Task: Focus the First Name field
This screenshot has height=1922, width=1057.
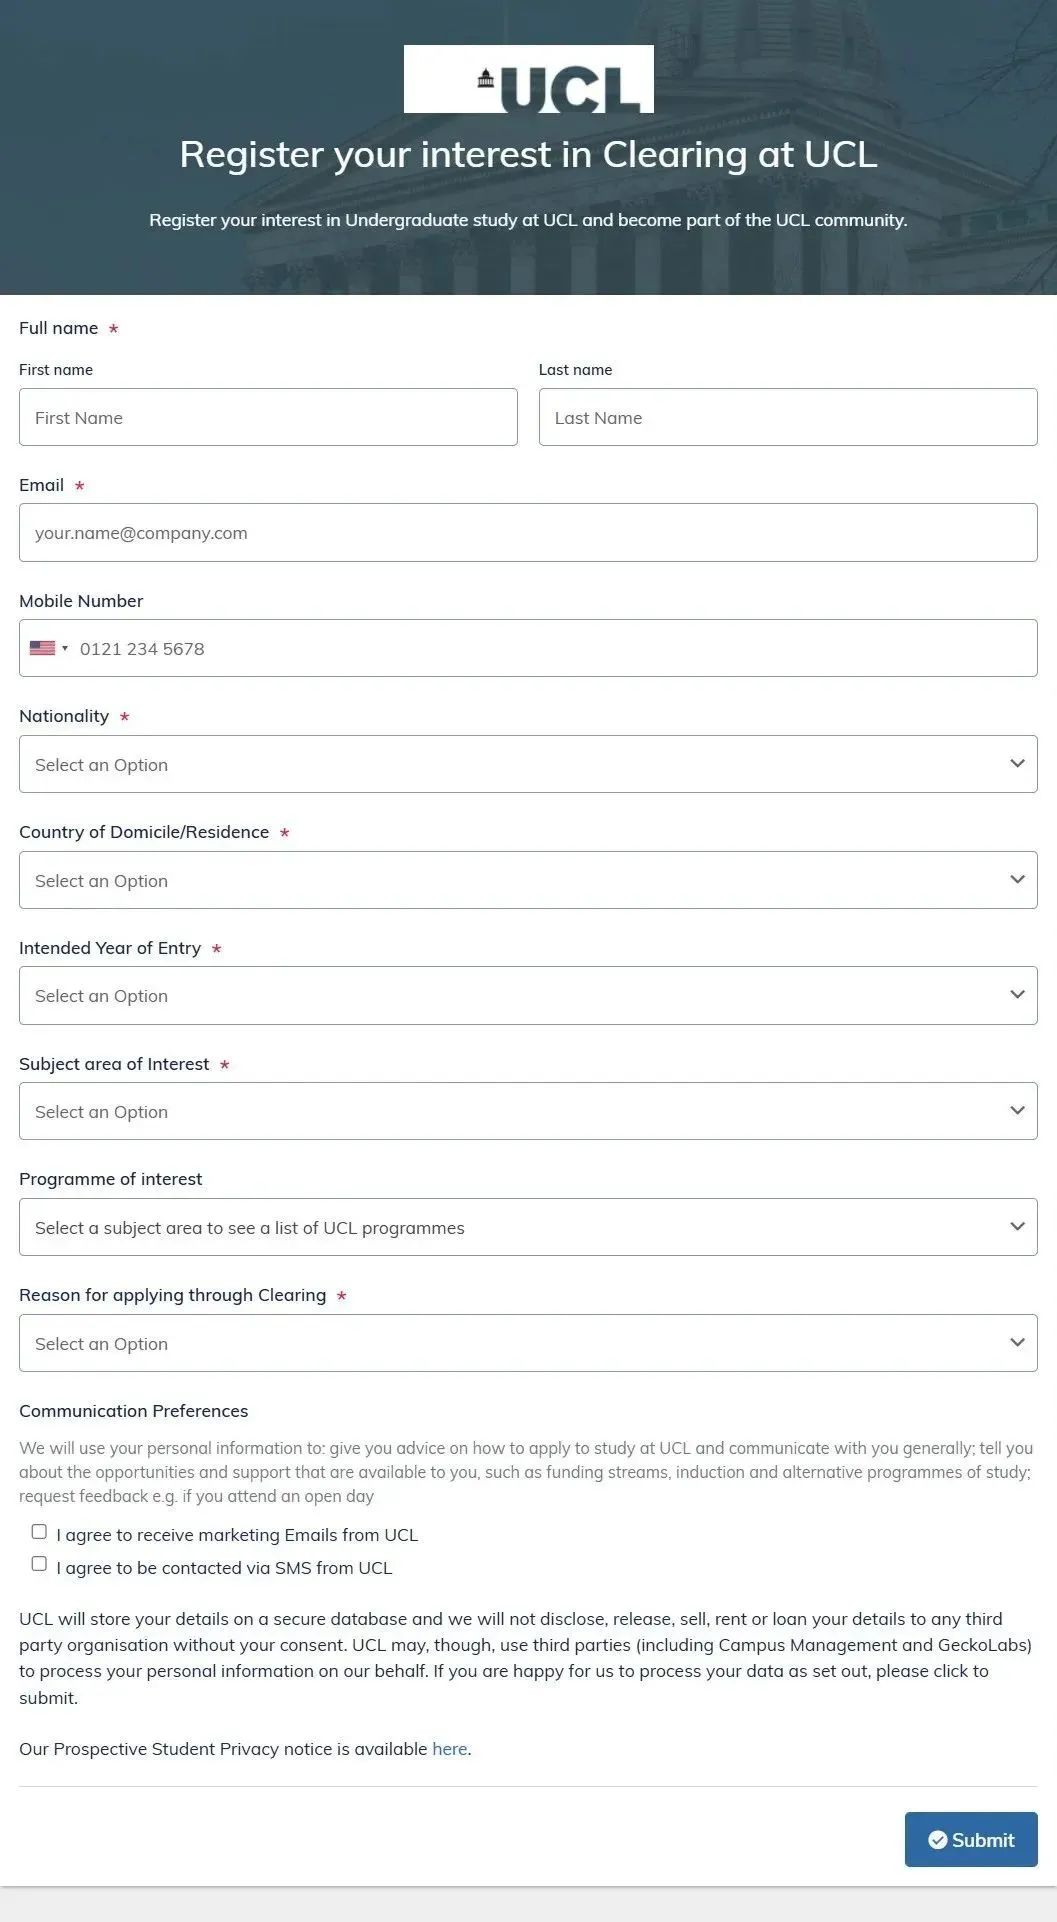Action: [268, 417]
